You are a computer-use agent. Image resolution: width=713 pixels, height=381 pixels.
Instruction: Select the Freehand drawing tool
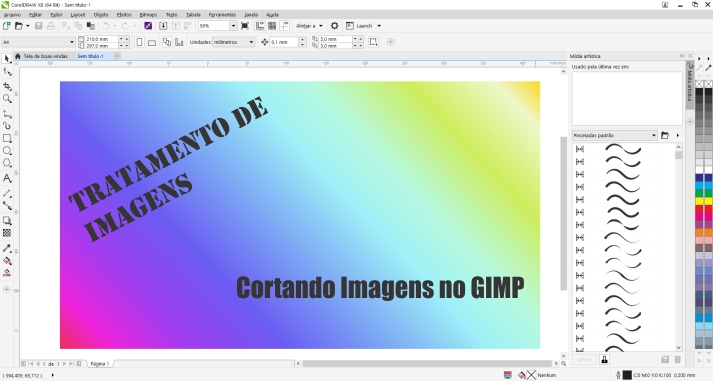[7, 113]
